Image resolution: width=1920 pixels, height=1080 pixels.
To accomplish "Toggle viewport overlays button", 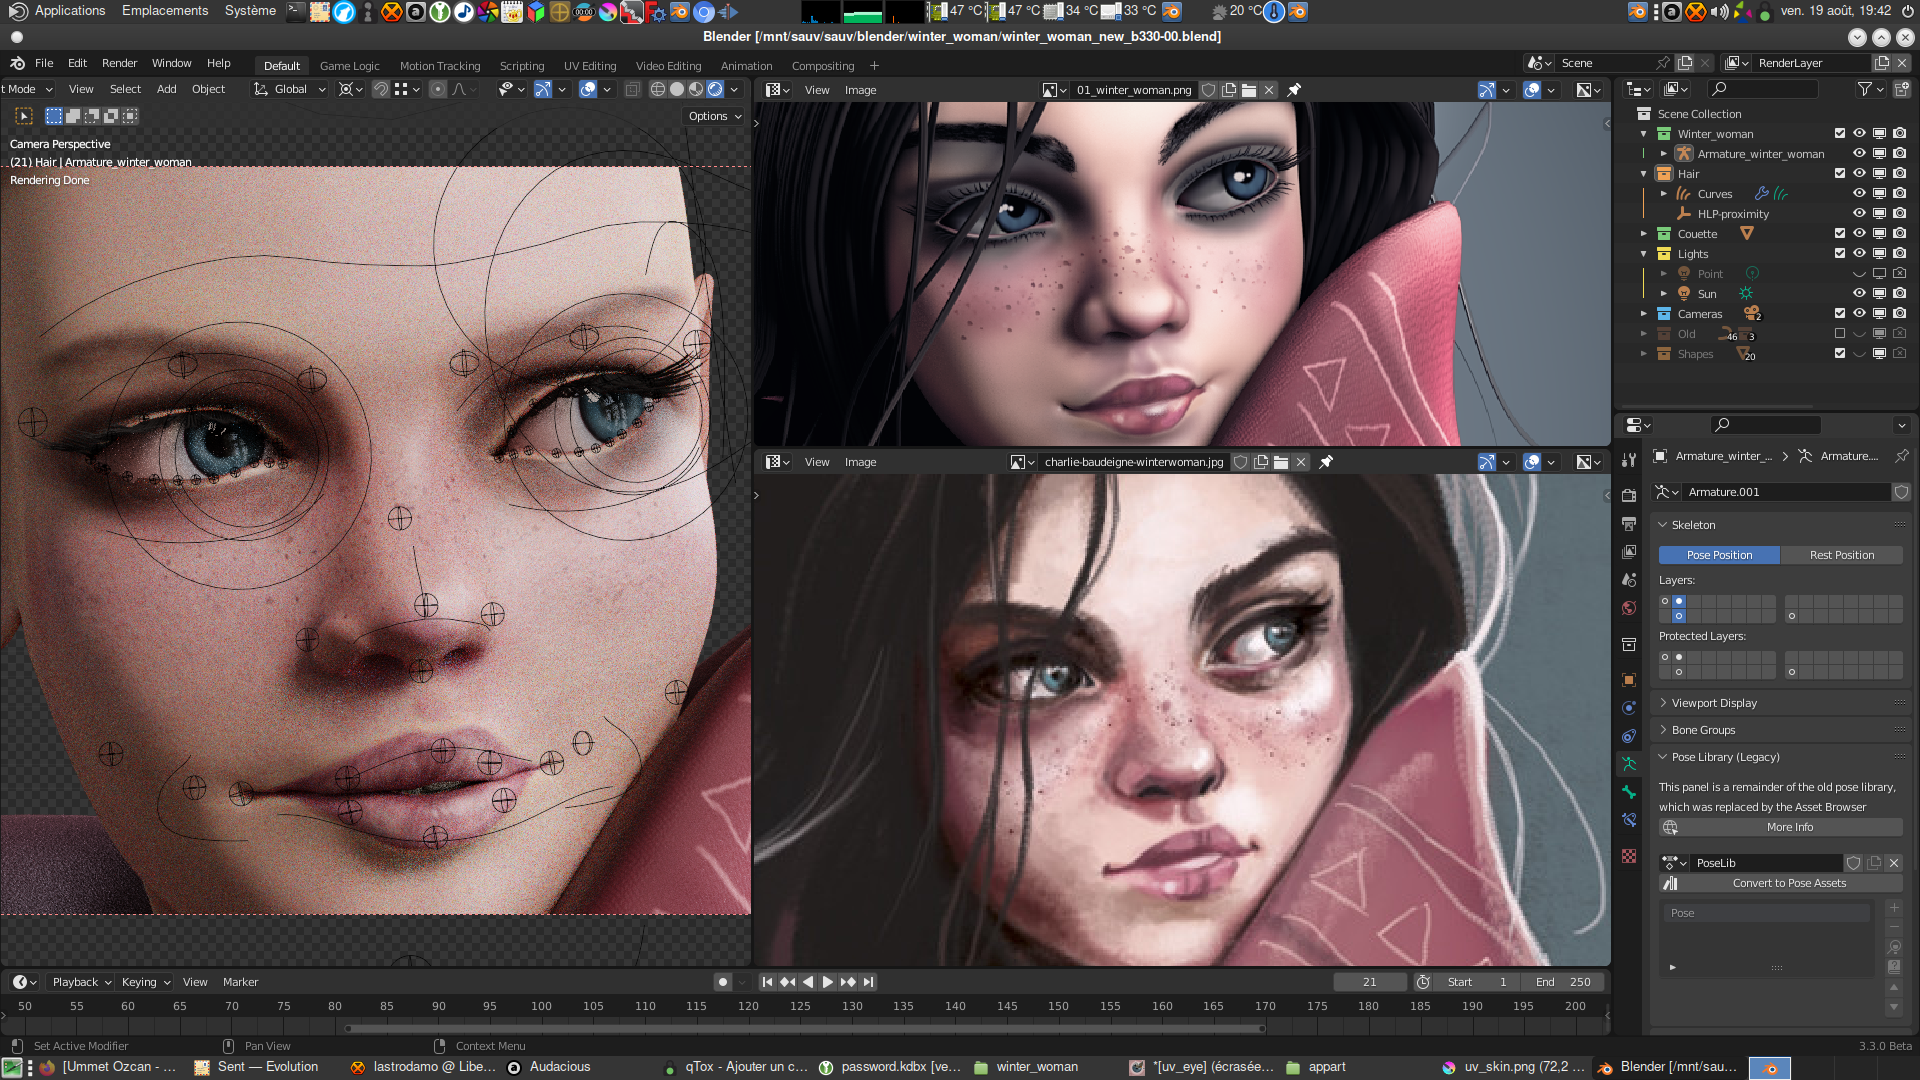I will click(x=588, y=89).
